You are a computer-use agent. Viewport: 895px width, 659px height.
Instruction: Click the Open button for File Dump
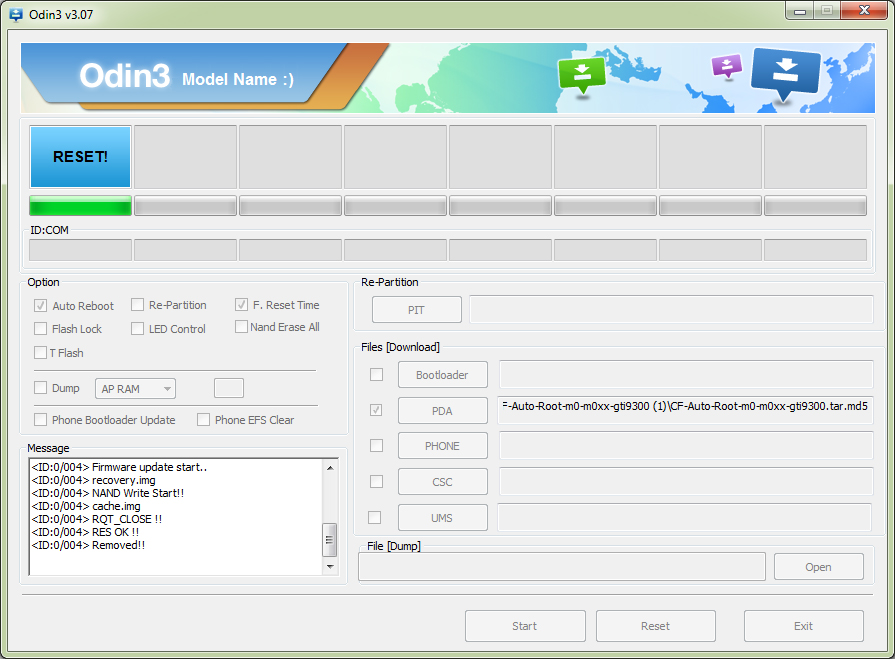(x=819, y=567)
